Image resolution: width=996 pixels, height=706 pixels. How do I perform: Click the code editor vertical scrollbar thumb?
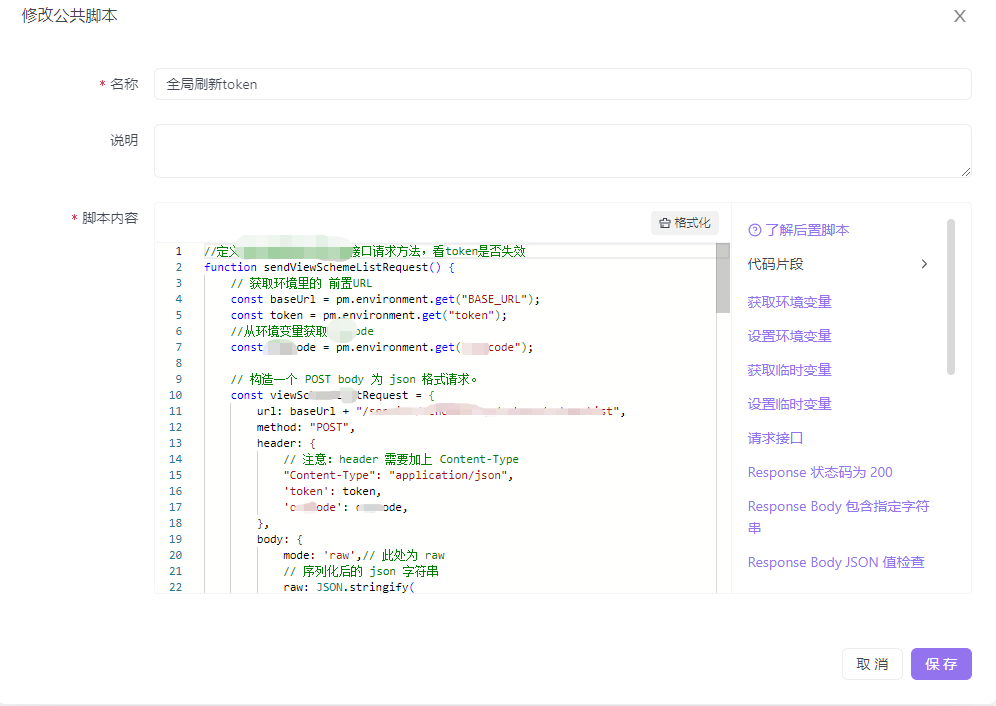pyautogui.click(x=723, y=278)
